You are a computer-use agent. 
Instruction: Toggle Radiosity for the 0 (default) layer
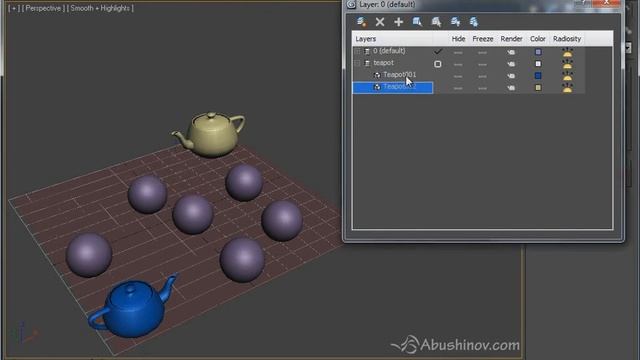tap(567, 52)
